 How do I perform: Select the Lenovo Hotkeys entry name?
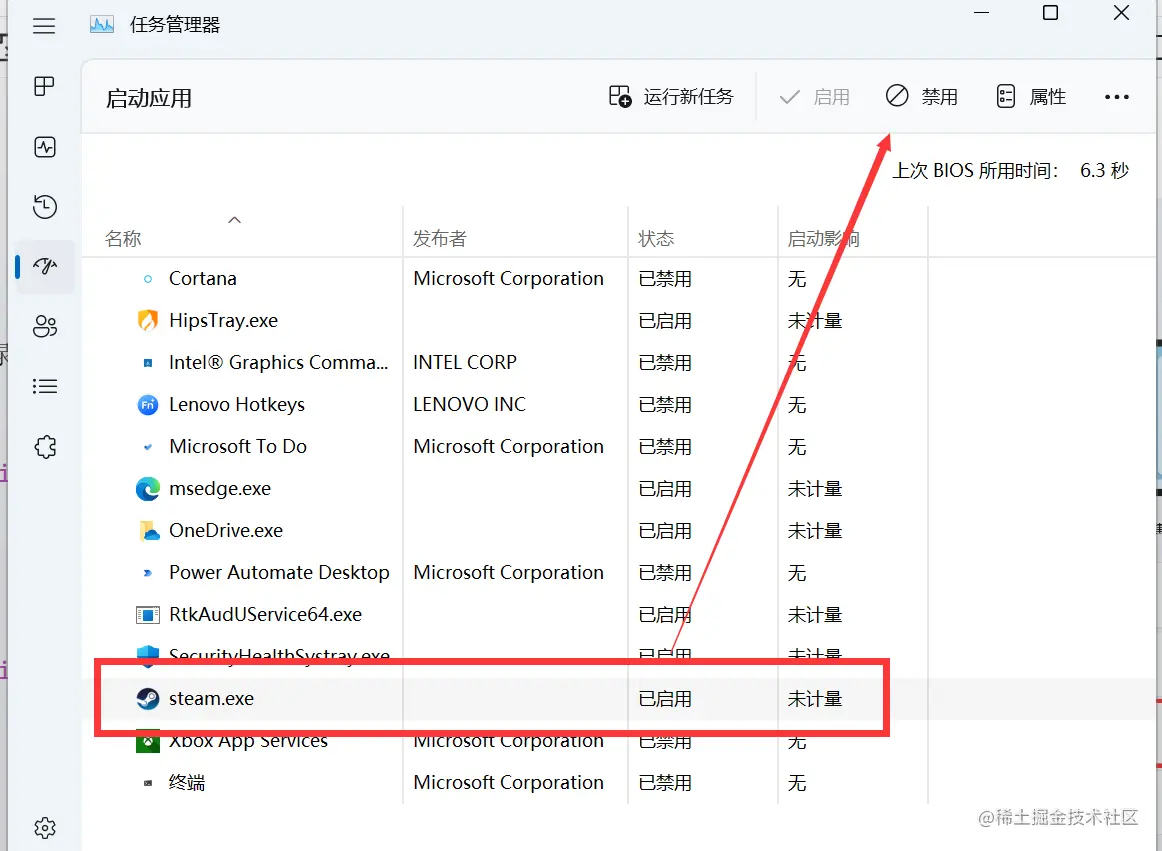tap(236, 405)
